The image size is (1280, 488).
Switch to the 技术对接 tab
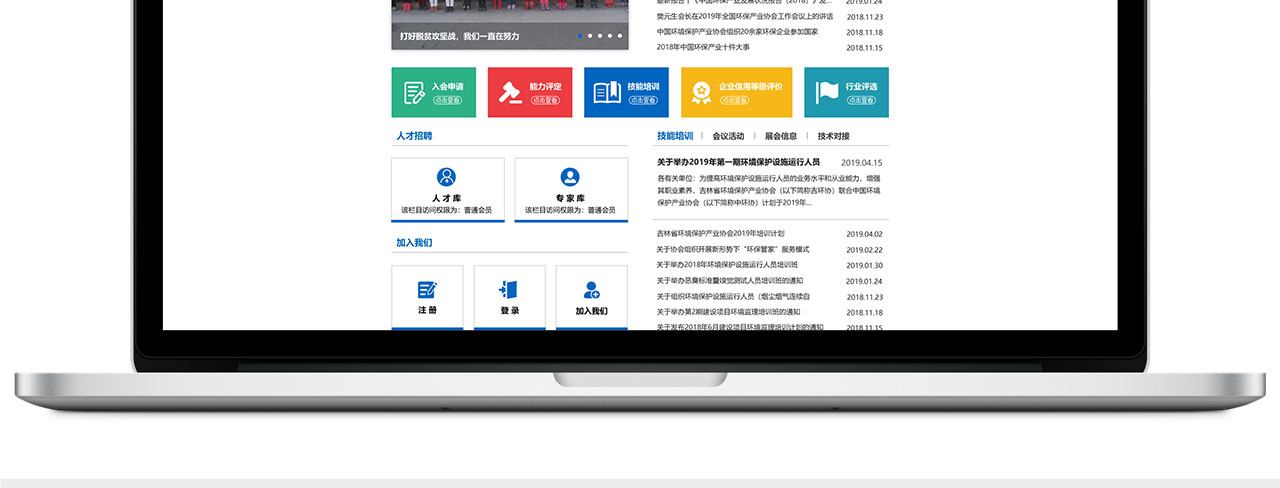point(834,136)
